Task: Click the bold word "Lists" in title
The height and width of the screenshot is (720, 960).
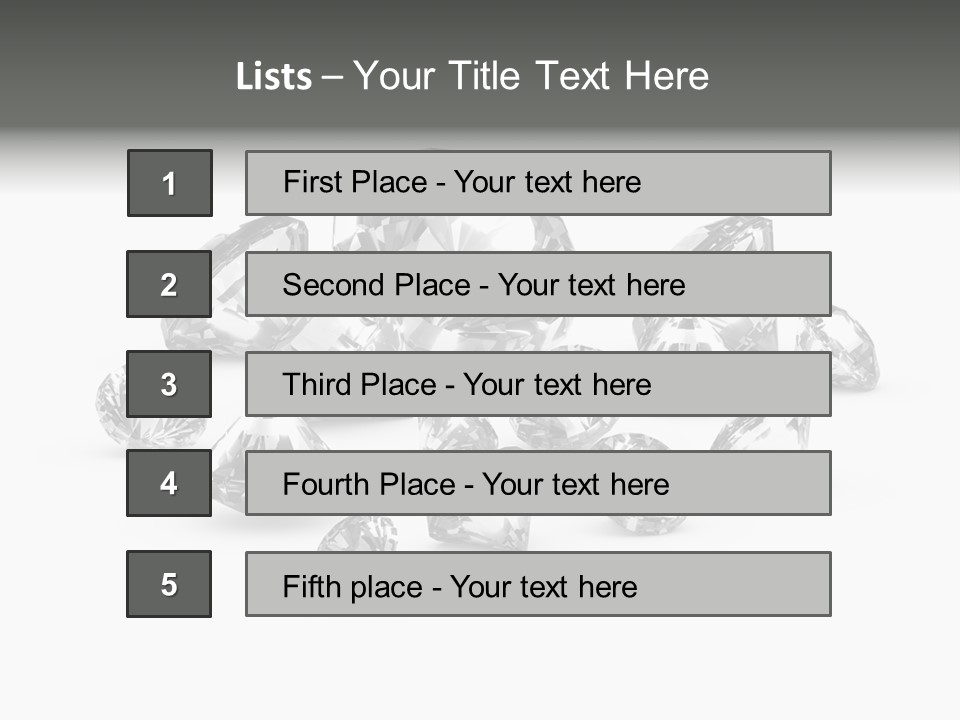Action: coord(273,77)
